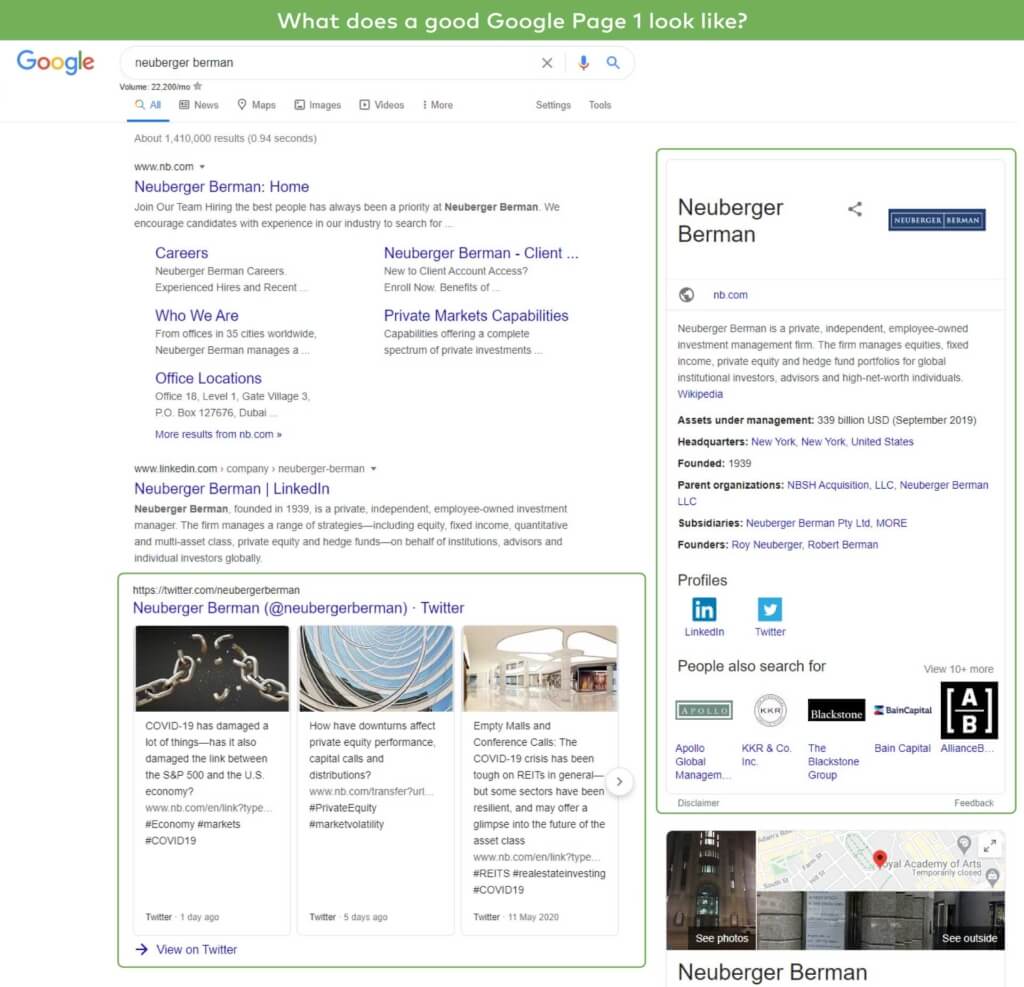Open the LinkedIn icon under Profiles
1024x987 pixels.
(x=703, y=608)
